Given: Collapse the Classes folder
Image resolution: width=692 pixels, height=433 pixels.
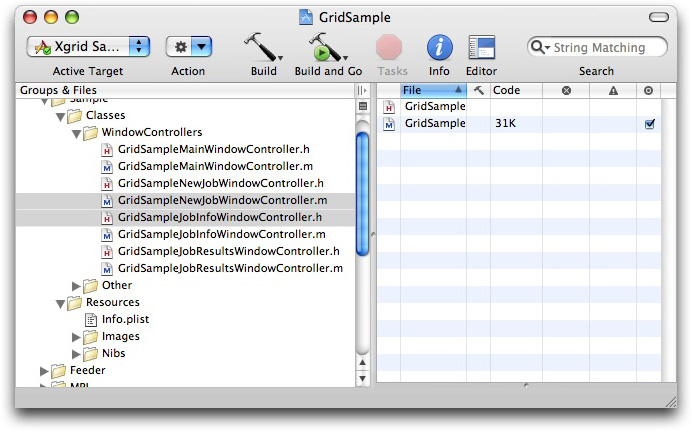Looking at the screenshot, I should coord(60,117).
